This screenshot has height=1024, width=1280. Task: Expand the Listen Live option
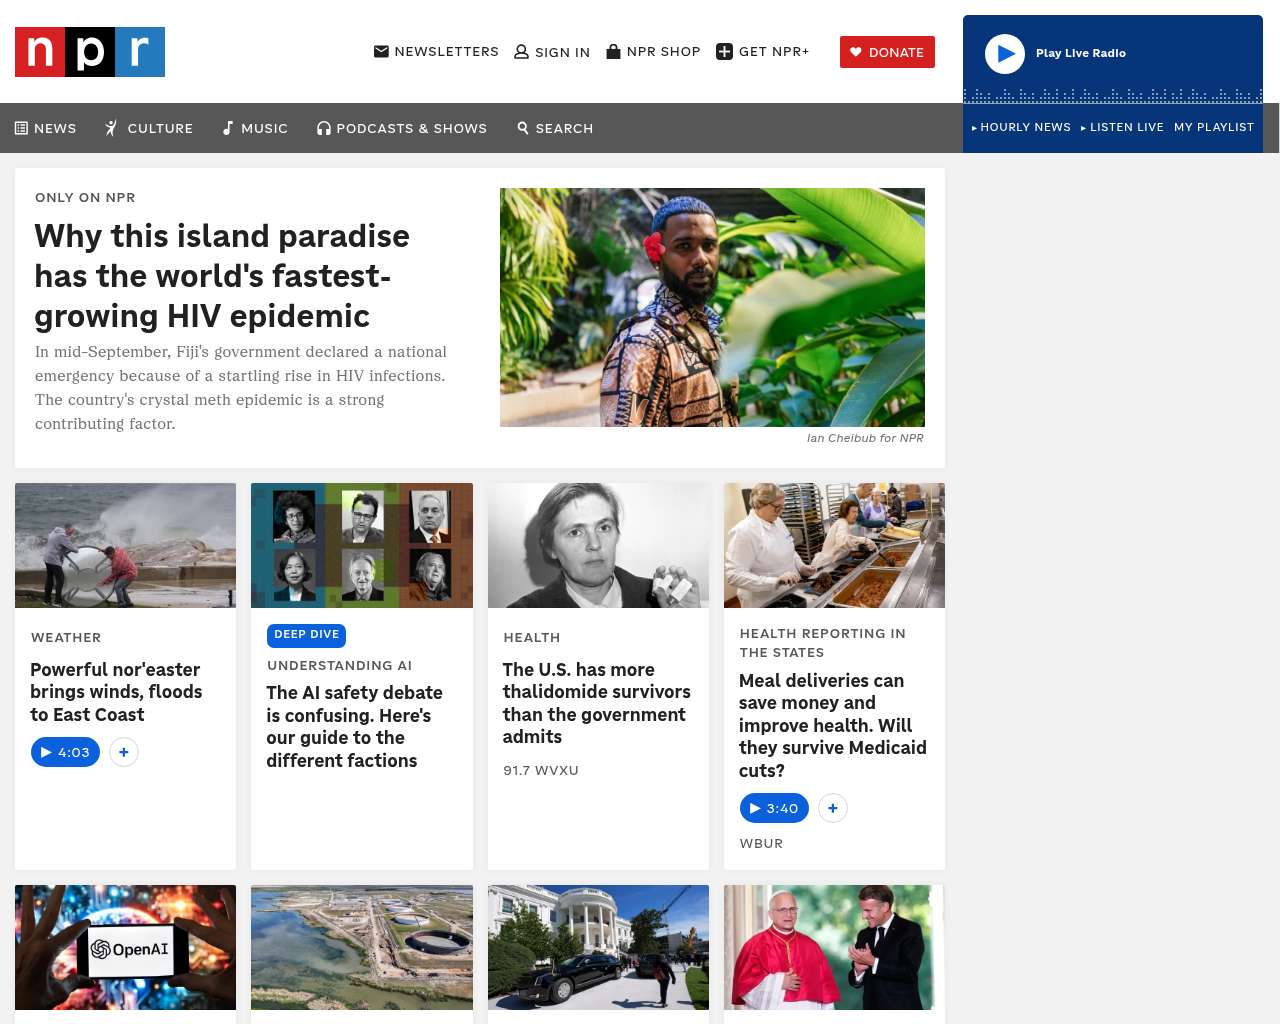click(x=1122, y=127)
